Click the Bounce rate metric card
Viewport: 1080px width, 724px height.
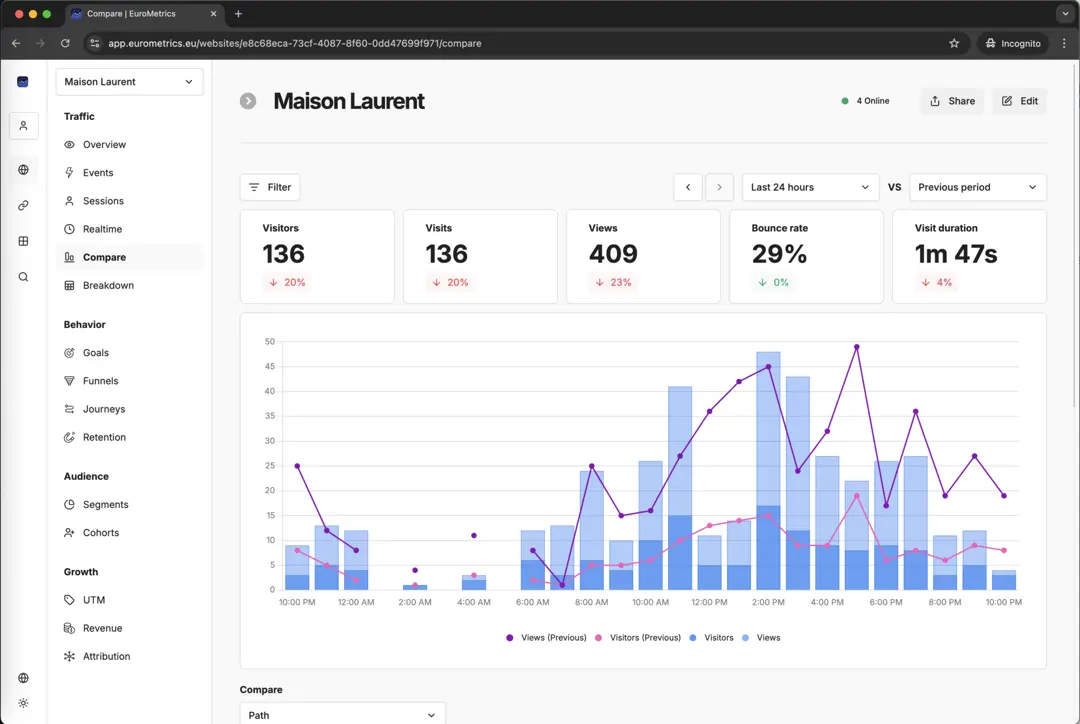click(x=806, y=256)
